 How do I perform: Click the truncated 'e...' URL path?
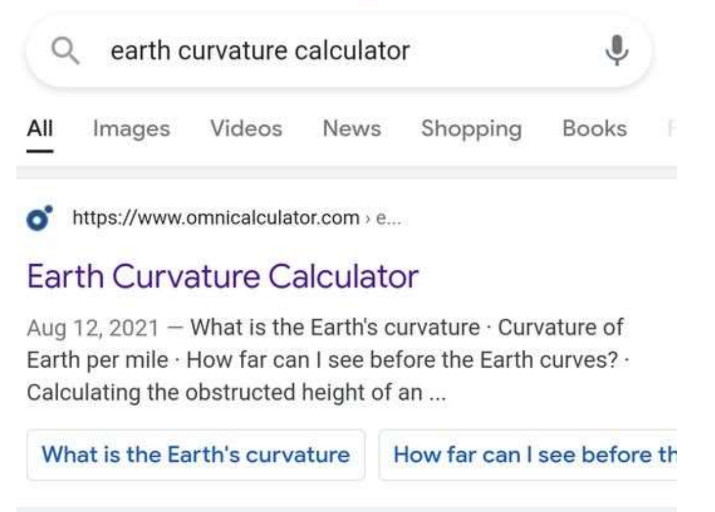click(389, 218)
